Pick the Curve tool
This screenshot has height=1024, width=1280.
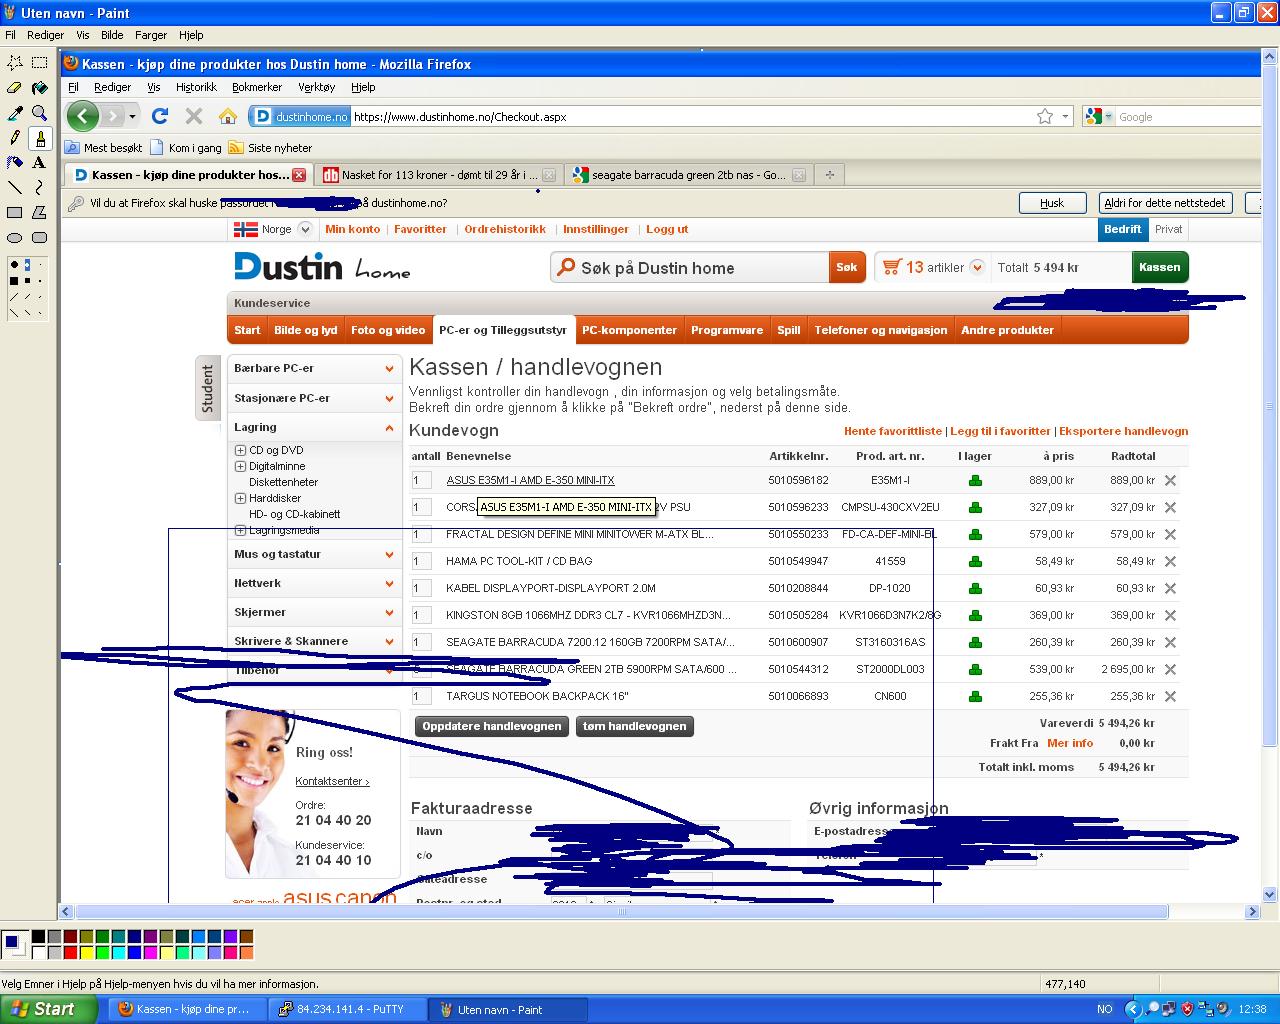coord(40,187)
